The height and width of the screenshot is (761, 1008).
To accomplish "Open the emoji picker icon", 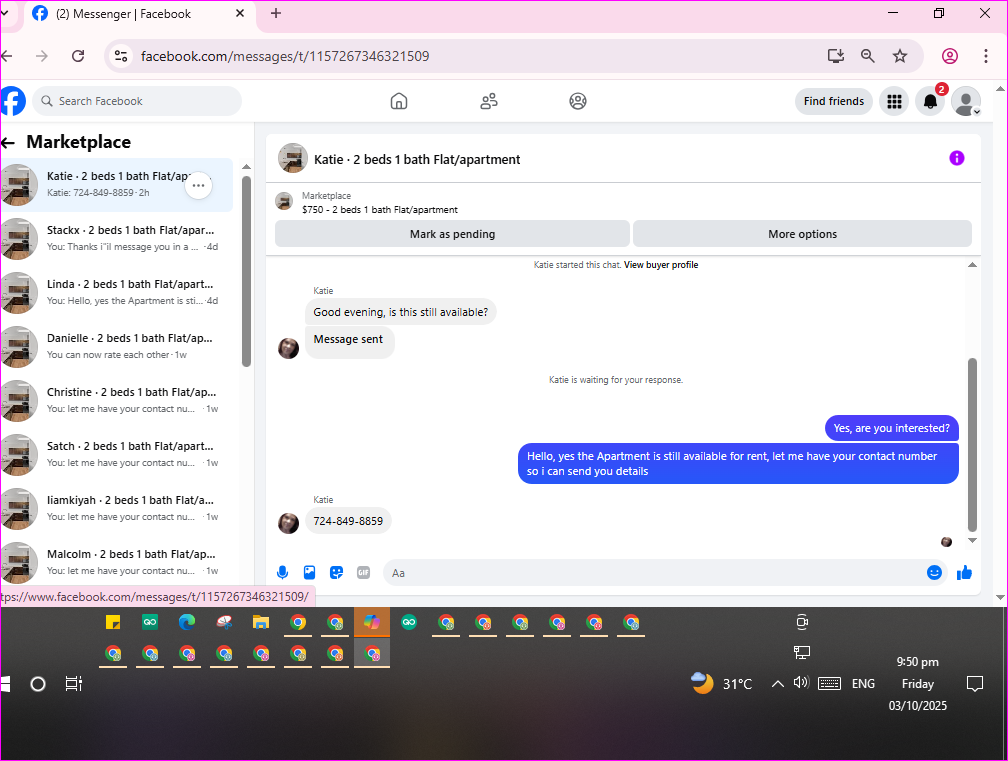I will (x=934, y=573).
